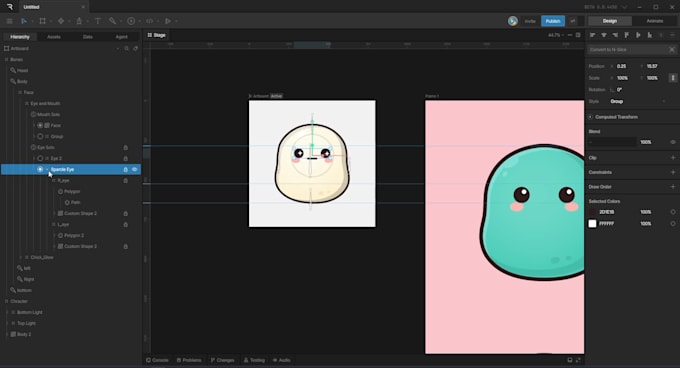Toggle lock on Eye 2 row
The width and height of the screenshot is (680, 368).
point(126,159)
